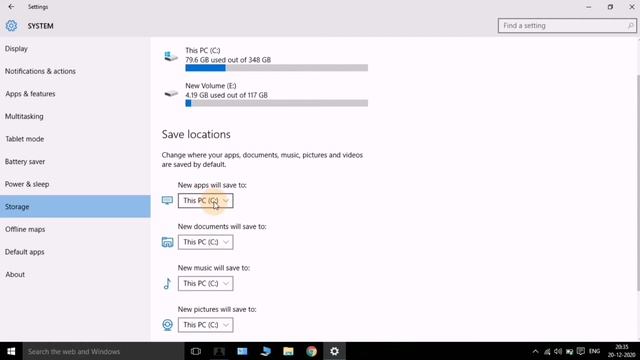Open Power & sleep settings

tap(75, 184)
